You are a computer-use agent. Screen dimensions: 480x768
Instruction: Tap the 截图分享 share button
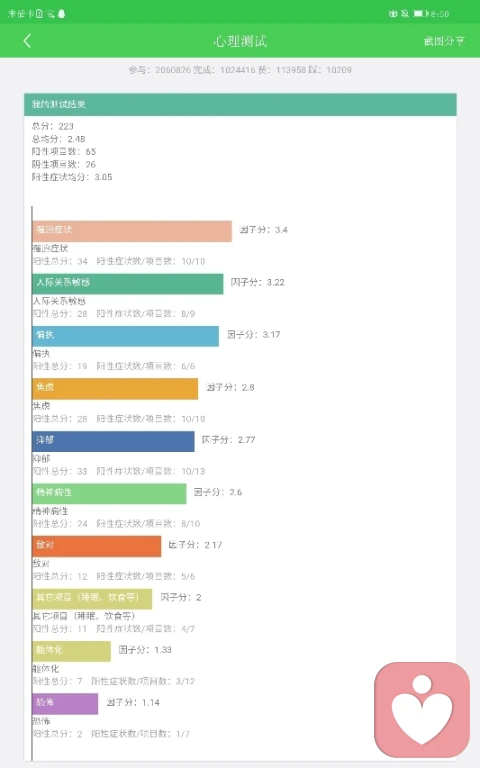coord(444,41)
